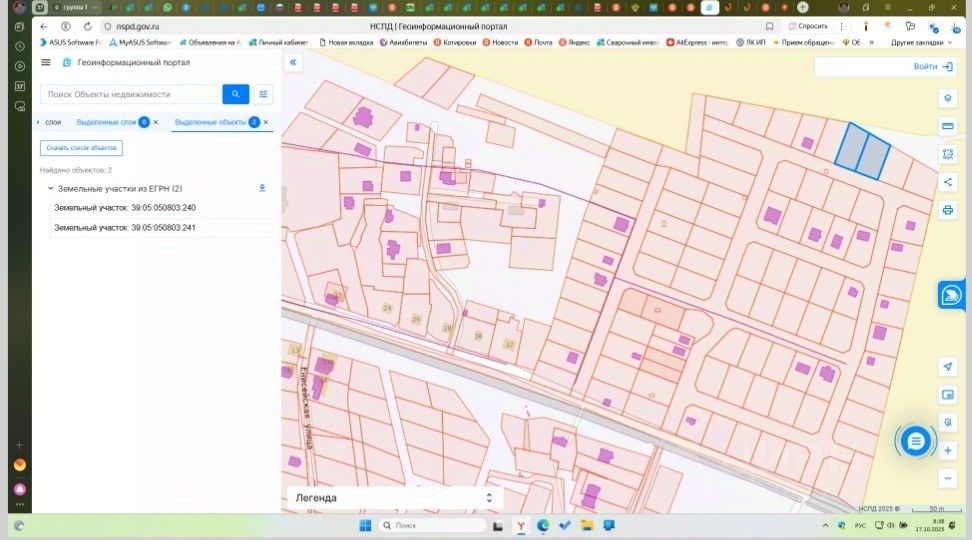Activate the area selection tool icon
This screenshot has height=540, width=972.
click(947, 154)
